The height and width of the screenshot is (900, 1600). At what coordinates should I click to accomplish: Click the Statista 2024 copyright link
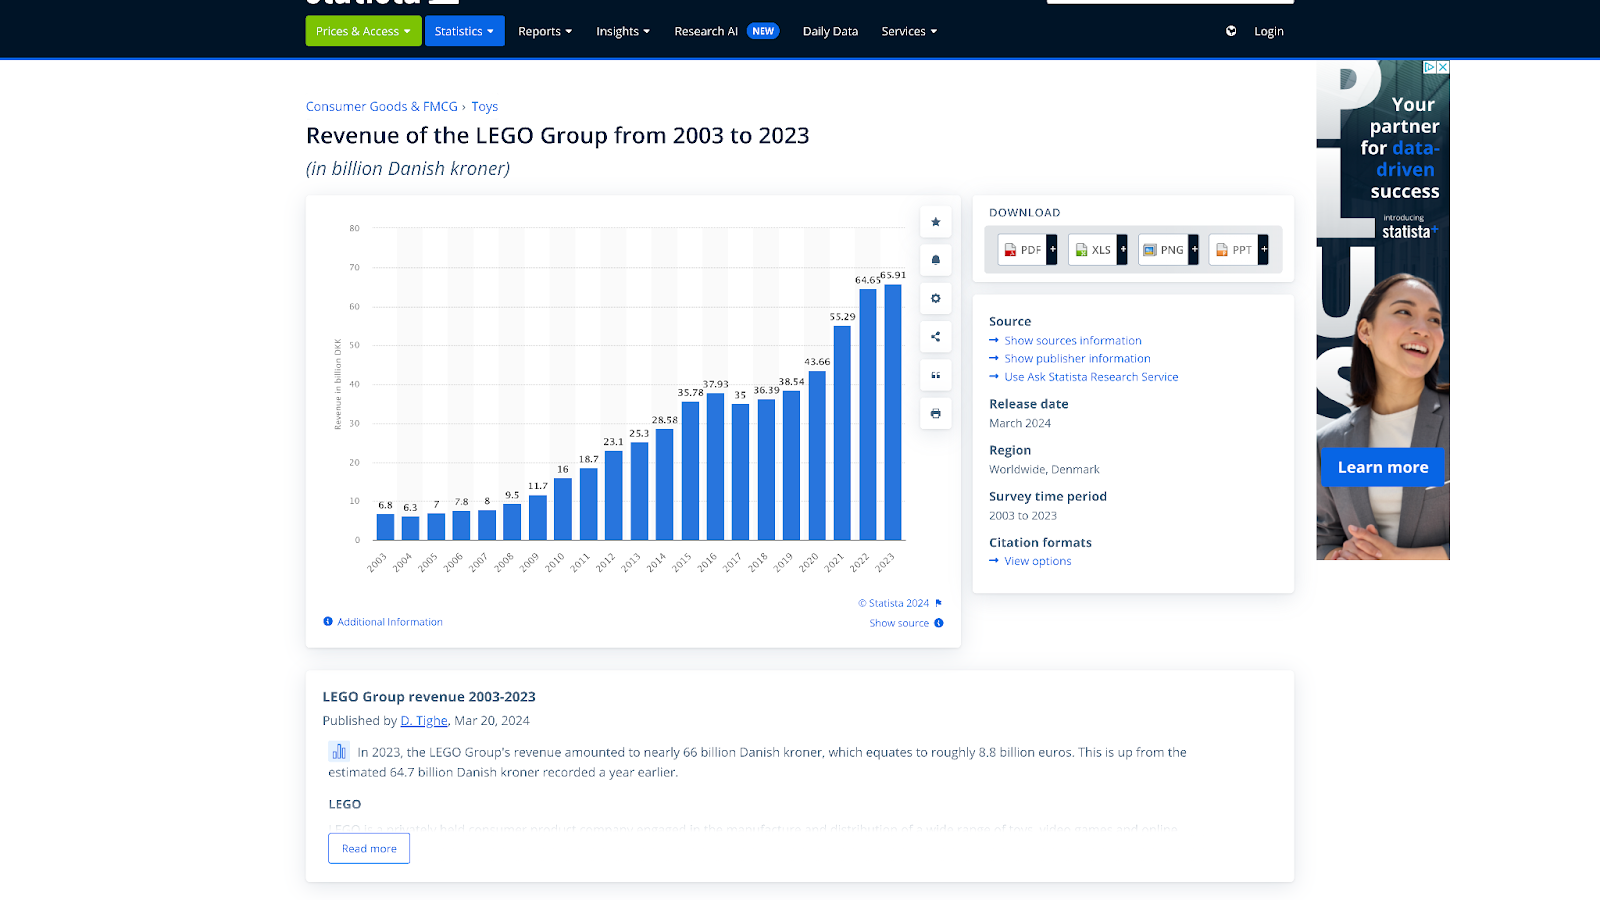894,603
